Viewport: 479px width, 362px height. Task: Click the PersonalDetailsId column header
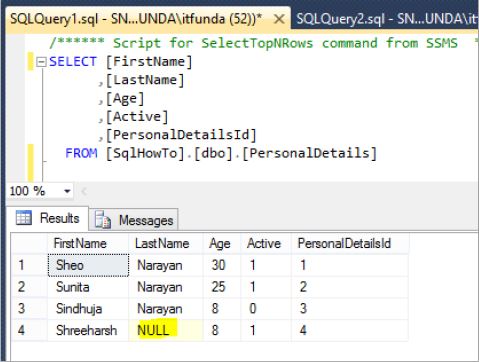(x=350, y=243)
